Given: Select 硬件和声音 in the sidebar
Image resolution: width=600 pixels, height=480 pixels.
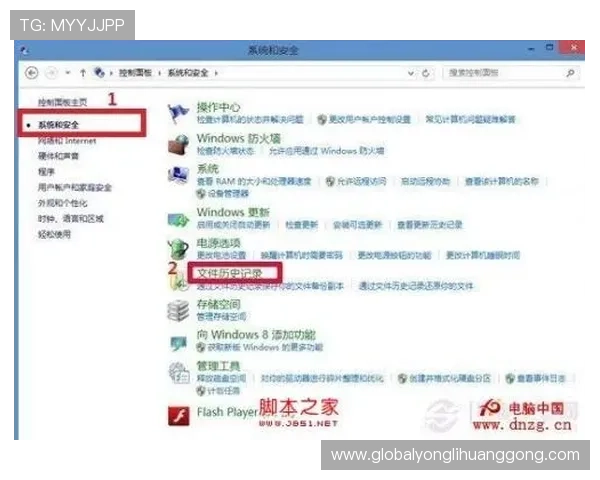Looking at the screenshot, I should pyautogui.click(x=58, y=156).
